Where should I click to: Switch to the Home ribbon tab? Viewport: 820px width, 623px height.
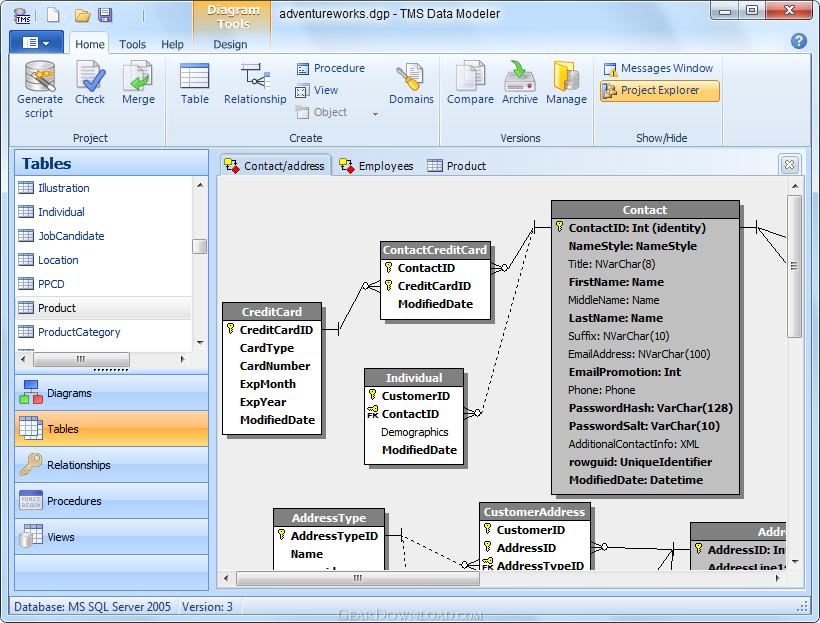point(89,44)
